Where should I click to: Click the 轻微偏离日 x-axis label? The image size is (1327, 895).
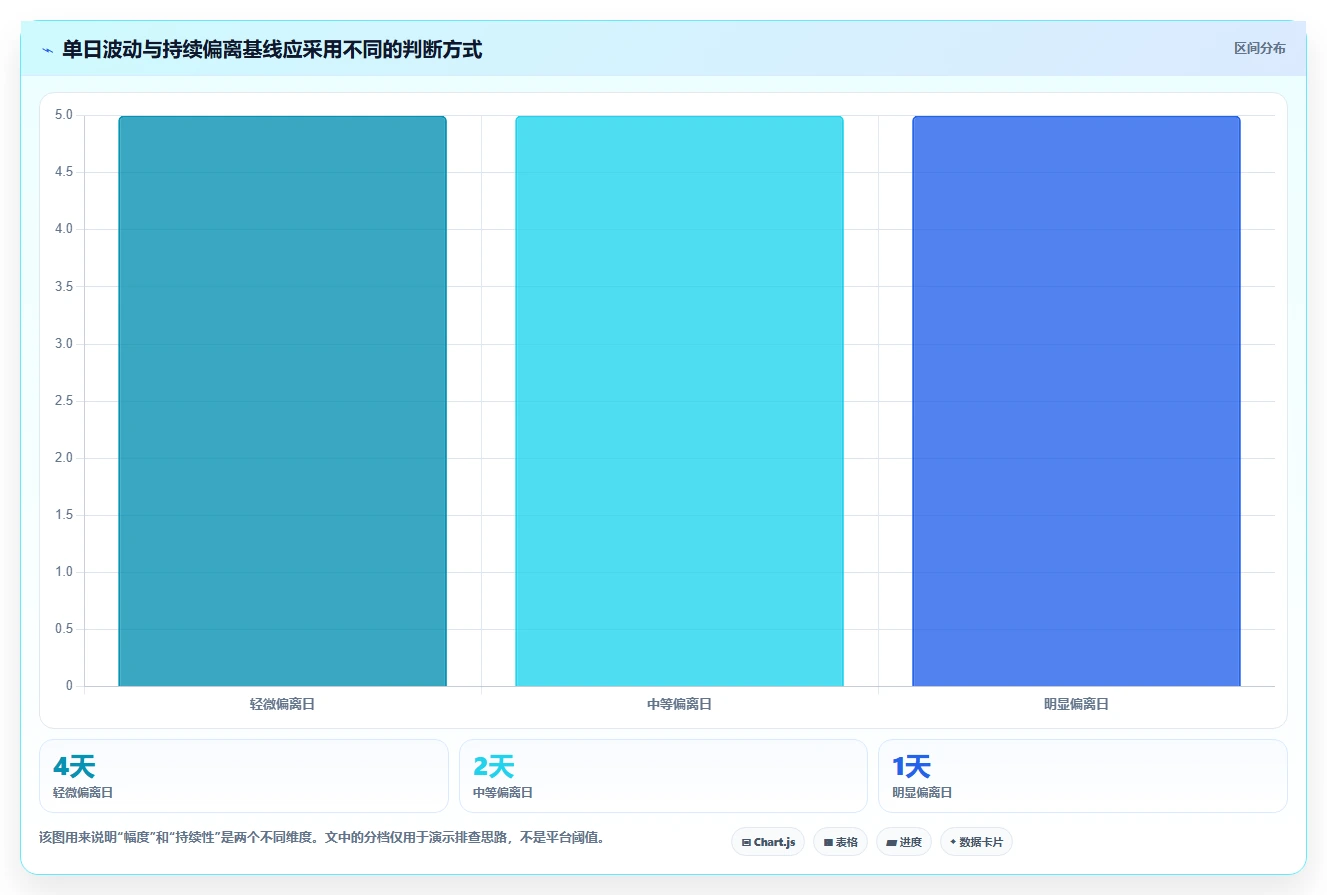[x=282, y=704]
